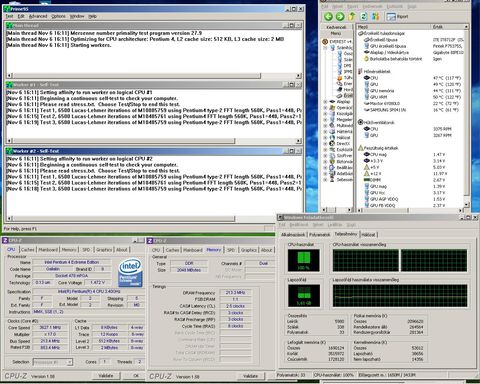The width and height of the screenshot is (480, 384).
Task: Click Validate in left CPU-Z window
Action: click(x=106, y=376)
